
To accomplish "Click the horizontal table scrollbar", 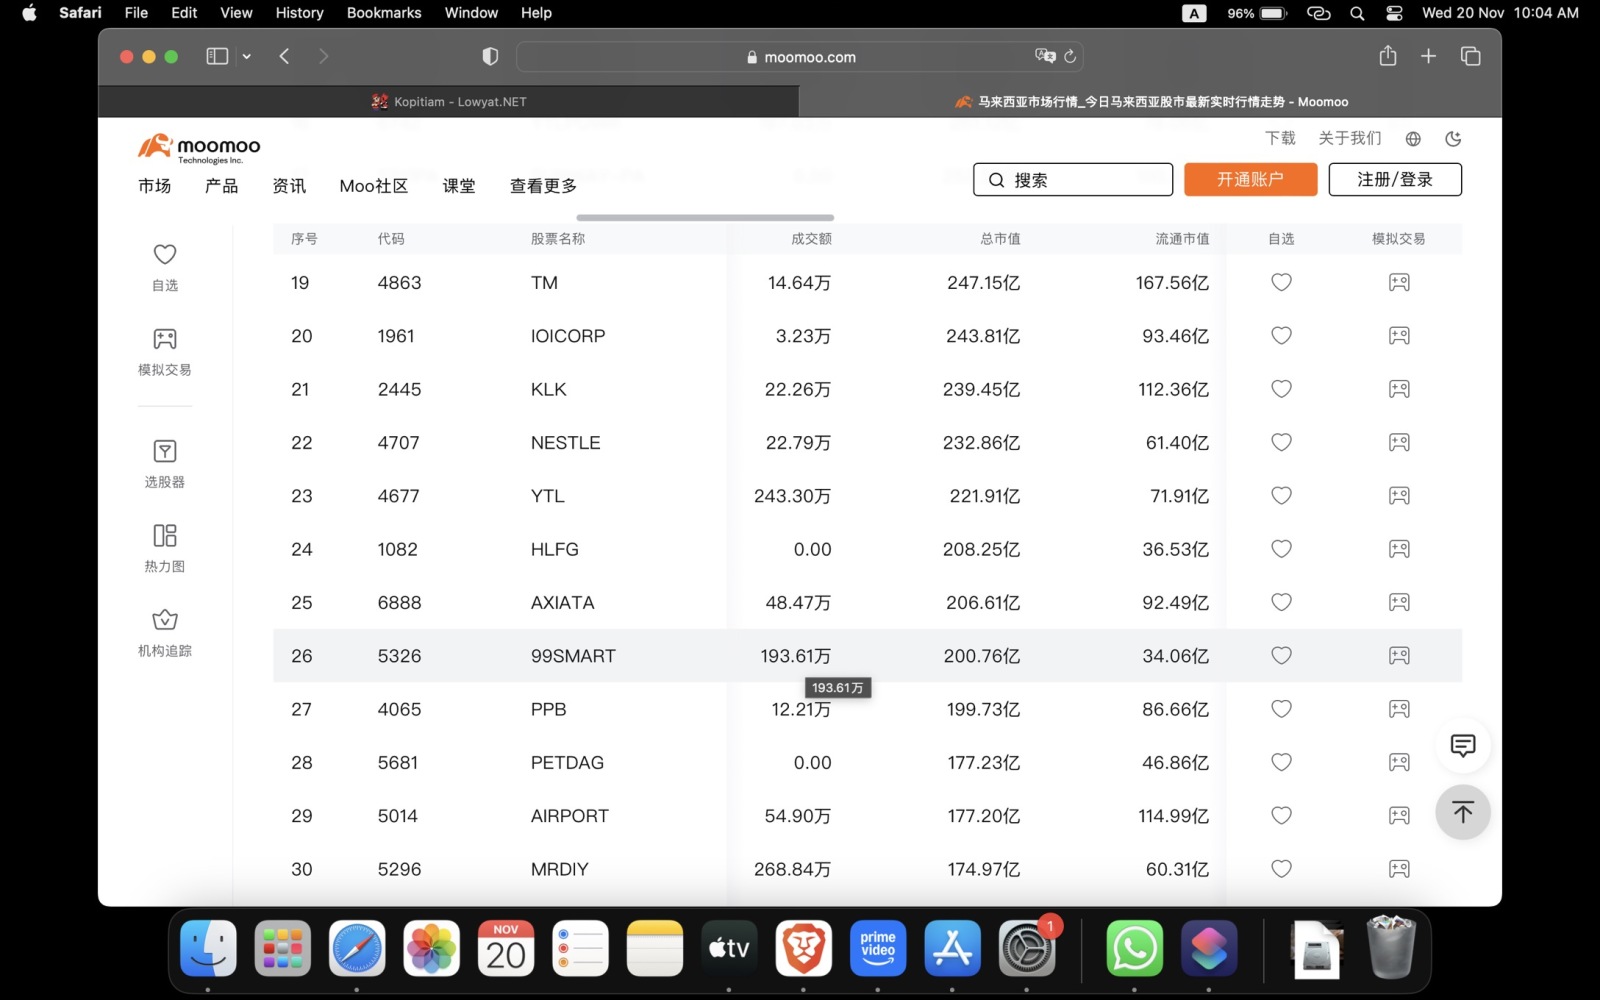I will [x=705, y=217].
